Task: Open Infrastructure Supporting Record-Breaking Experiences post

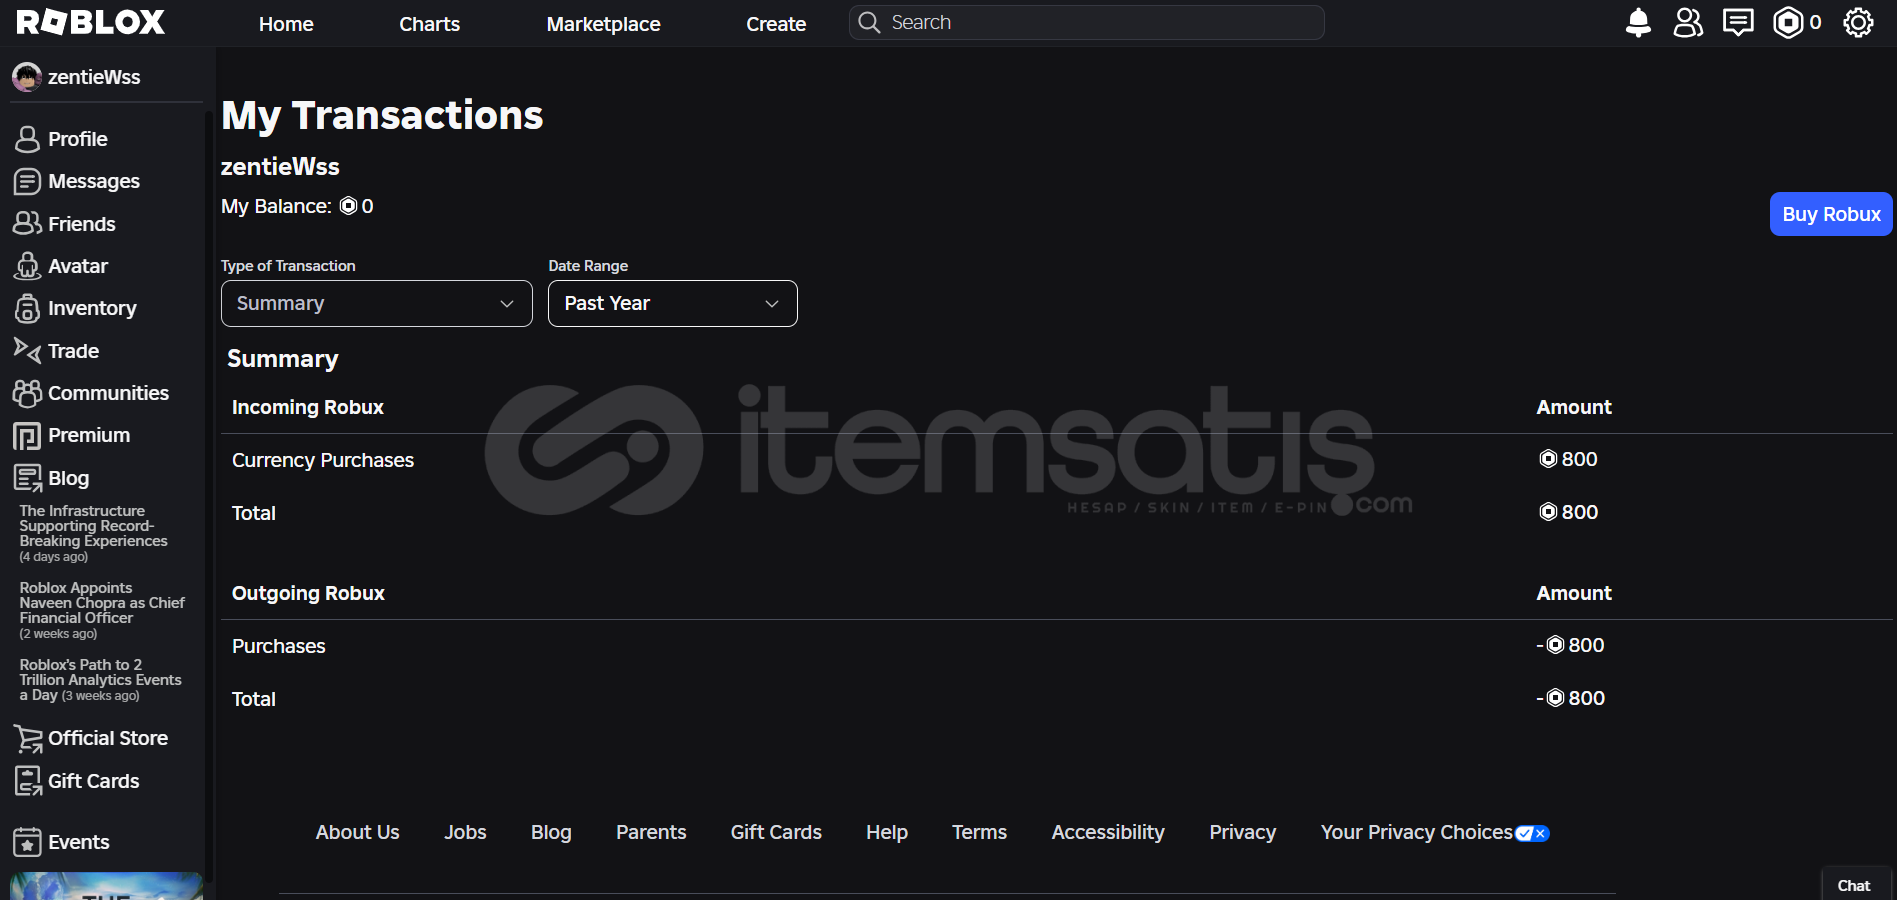Action: click(93, 533)
